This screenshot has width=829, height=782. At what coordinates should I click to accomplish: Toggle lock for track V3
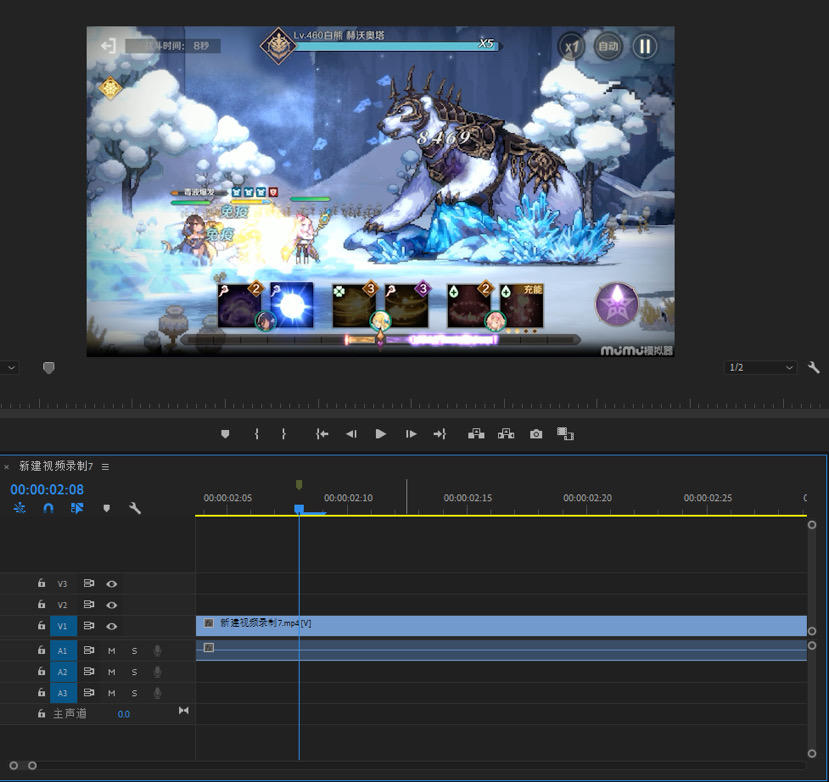click(41, 583)
